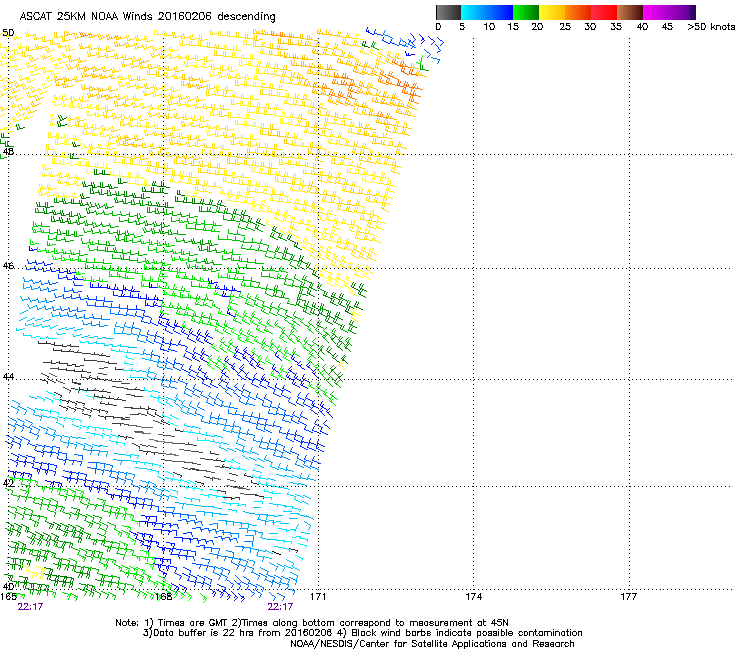Click the '>50 knots' legend label
This screenshot has height=650, width=740.
click(x=711, y=27)
